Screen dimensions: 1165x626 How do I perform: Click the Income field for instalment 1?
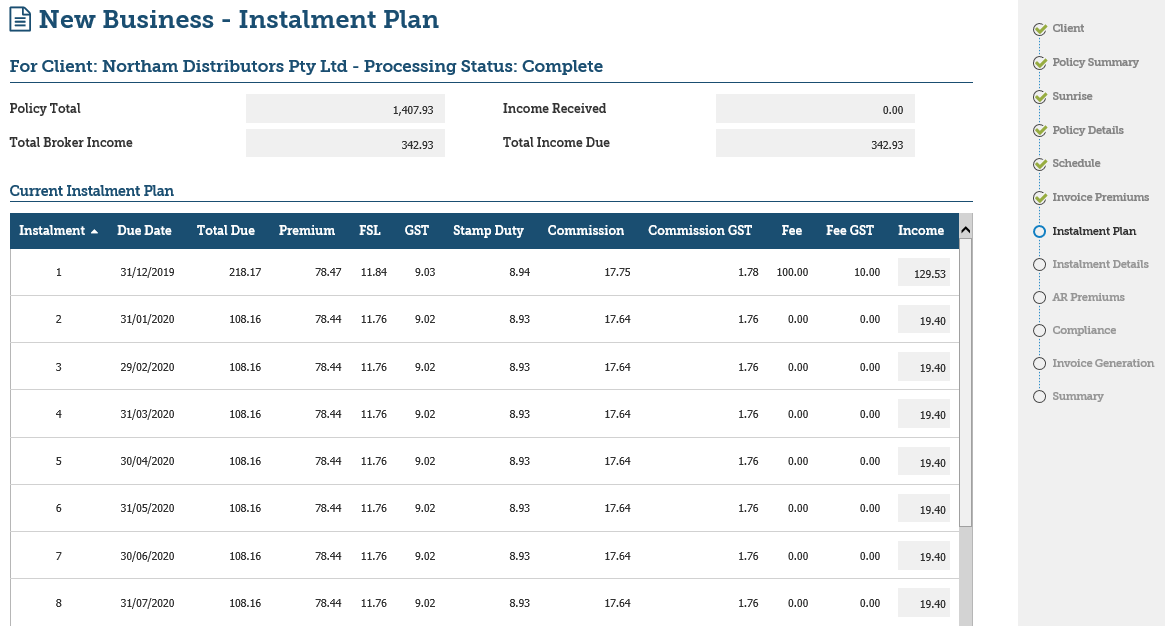click(x=922, y=273)
